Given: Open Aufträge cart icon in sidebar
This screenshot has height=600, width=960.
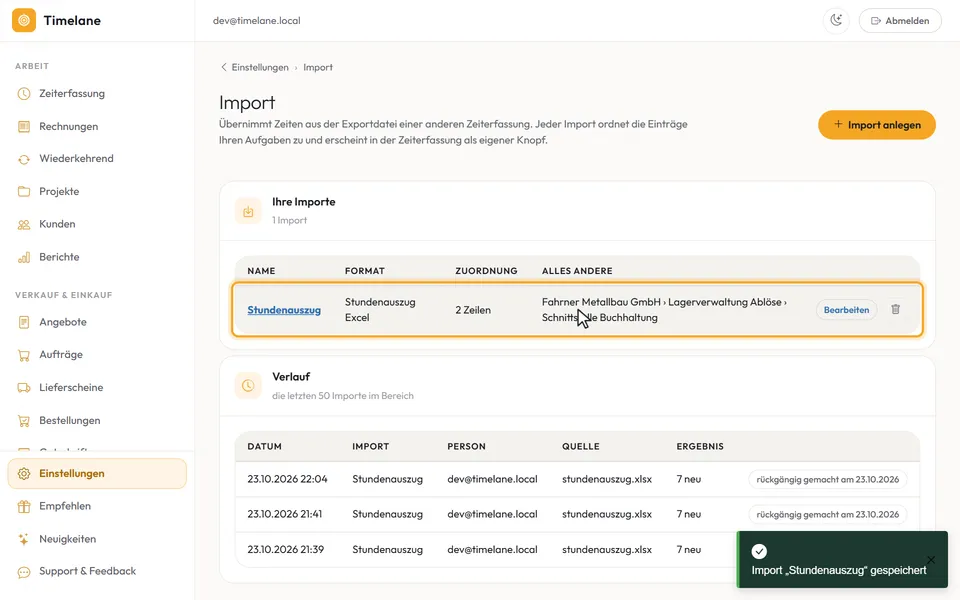Looking at the screenshot, I should click(x=24, y=354).
